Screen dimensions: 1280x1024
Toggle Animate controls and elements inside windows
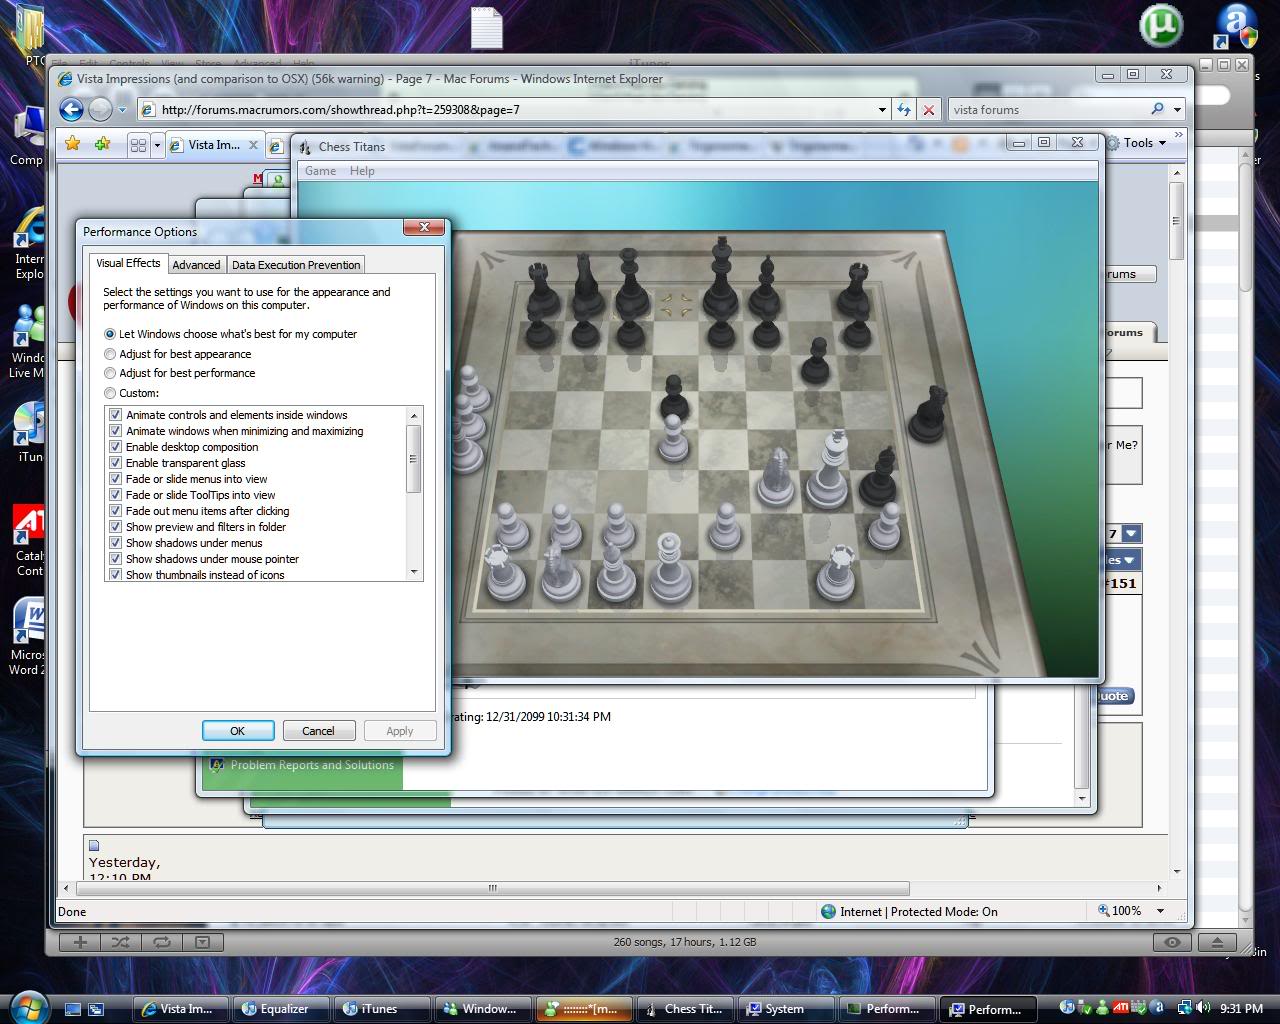tap(116, 415)
